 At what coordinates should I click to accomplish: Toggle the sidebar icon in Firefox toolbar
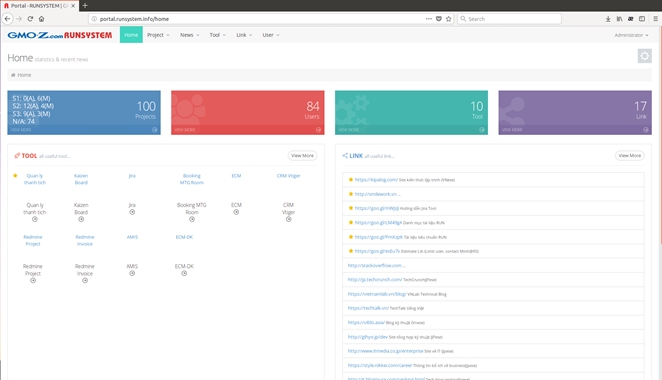[x=642, y=19]
